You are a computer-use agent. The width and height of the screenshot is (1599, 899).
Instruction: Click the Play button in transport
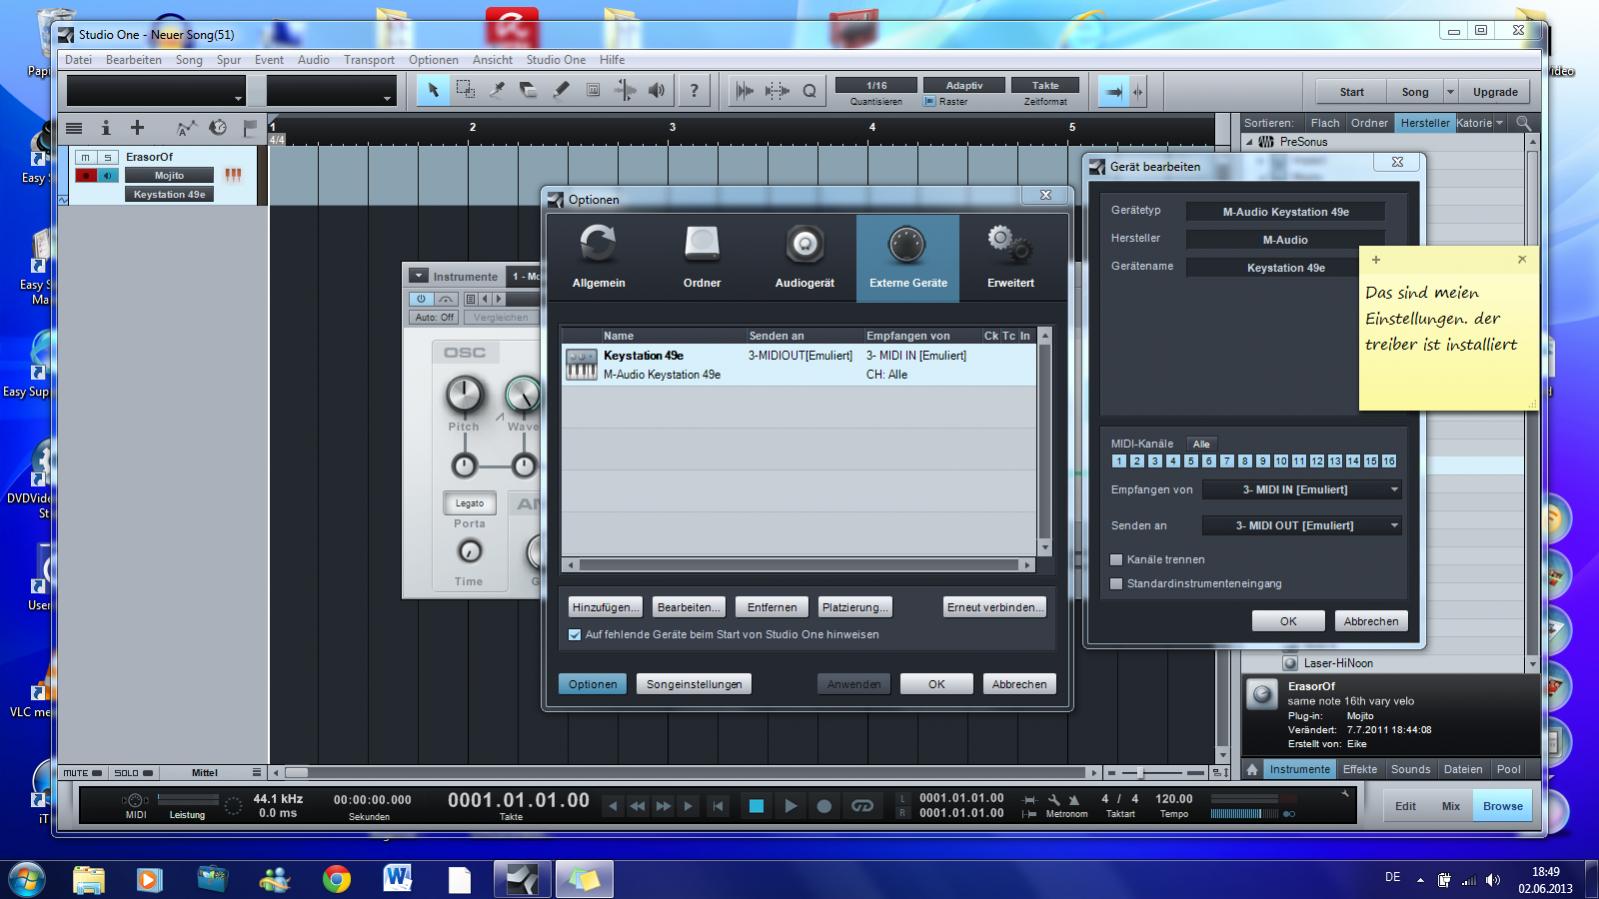tap(790, 806)
